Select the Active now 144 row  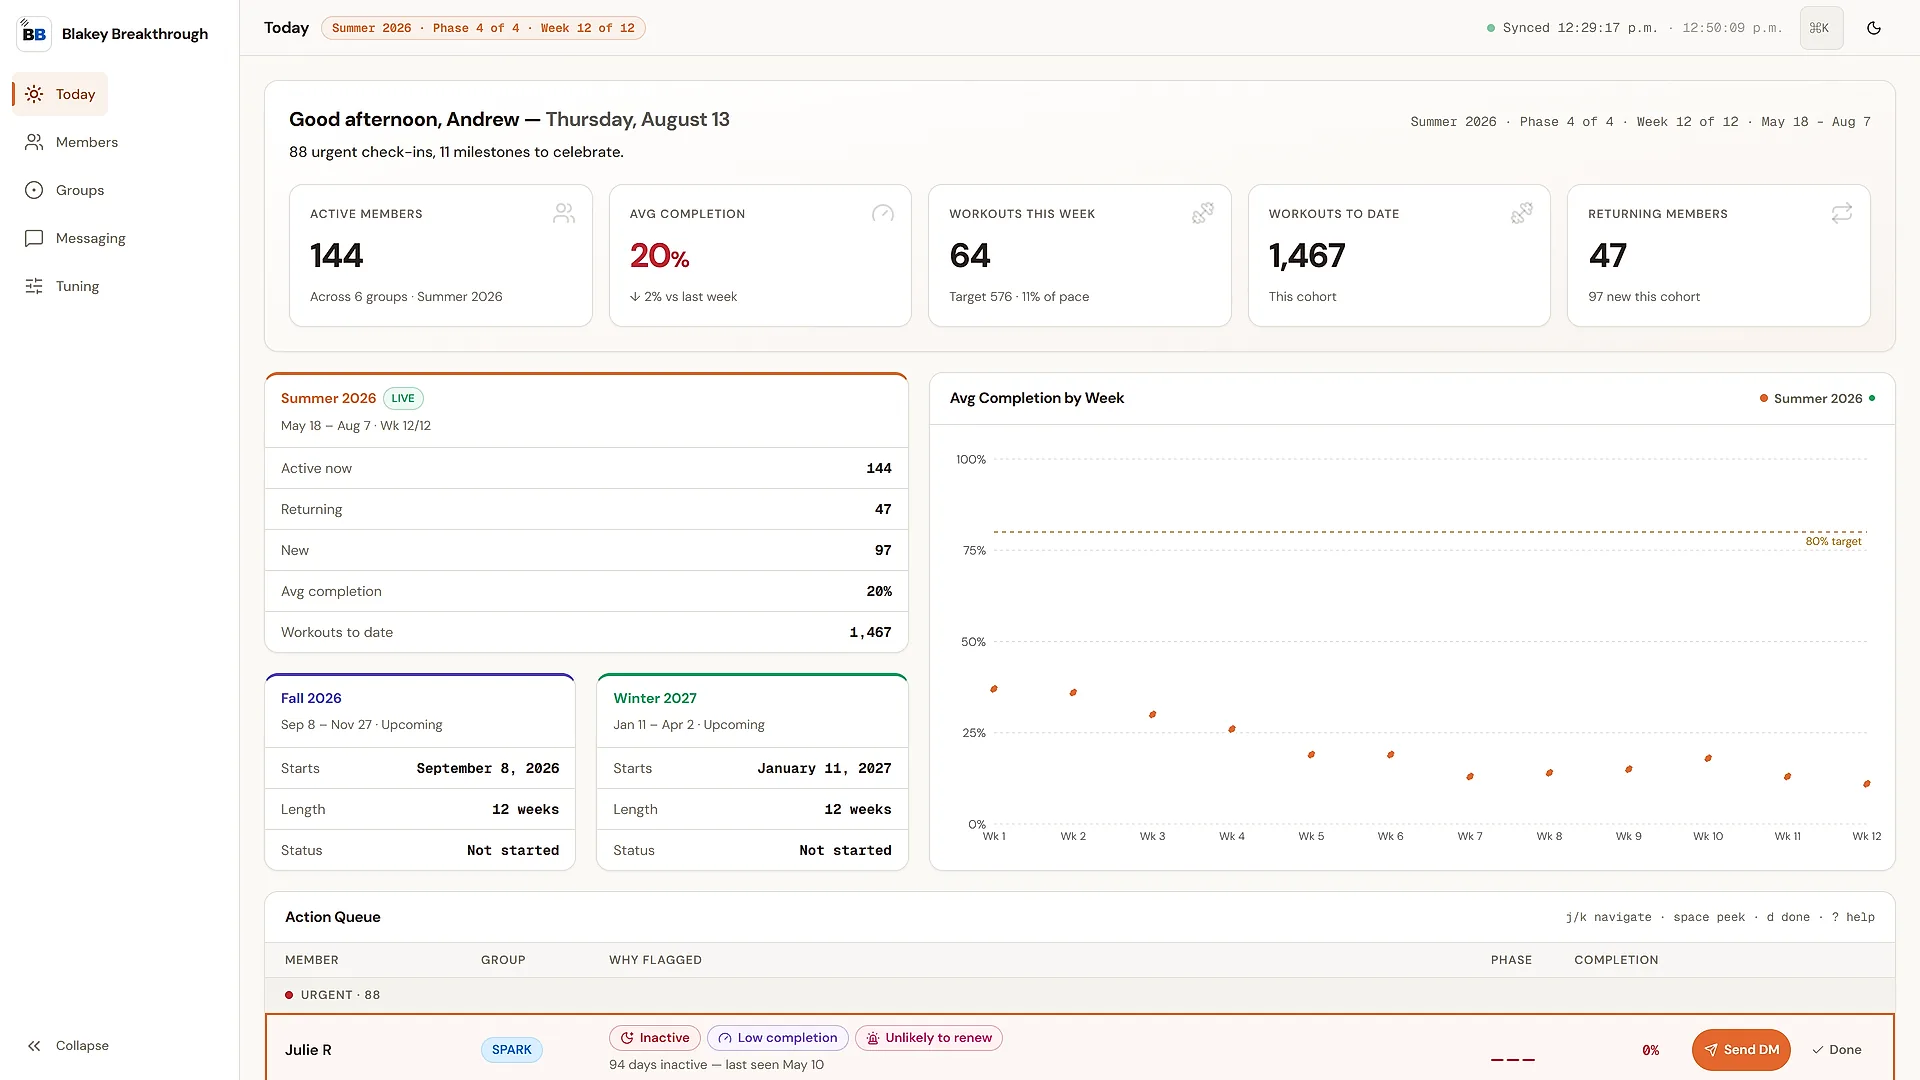click(586, 468)
